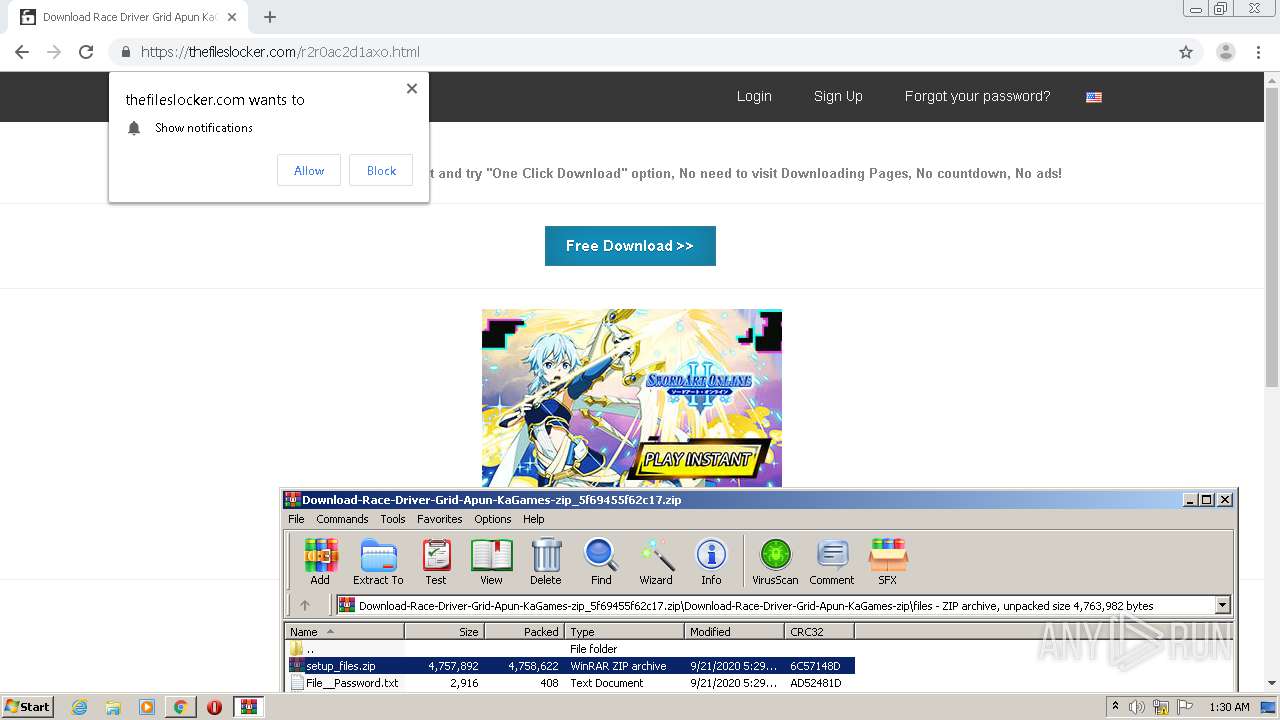Bookmark this page with the star icon
The image size is (1280, 720).
(x=1186, y=52)
